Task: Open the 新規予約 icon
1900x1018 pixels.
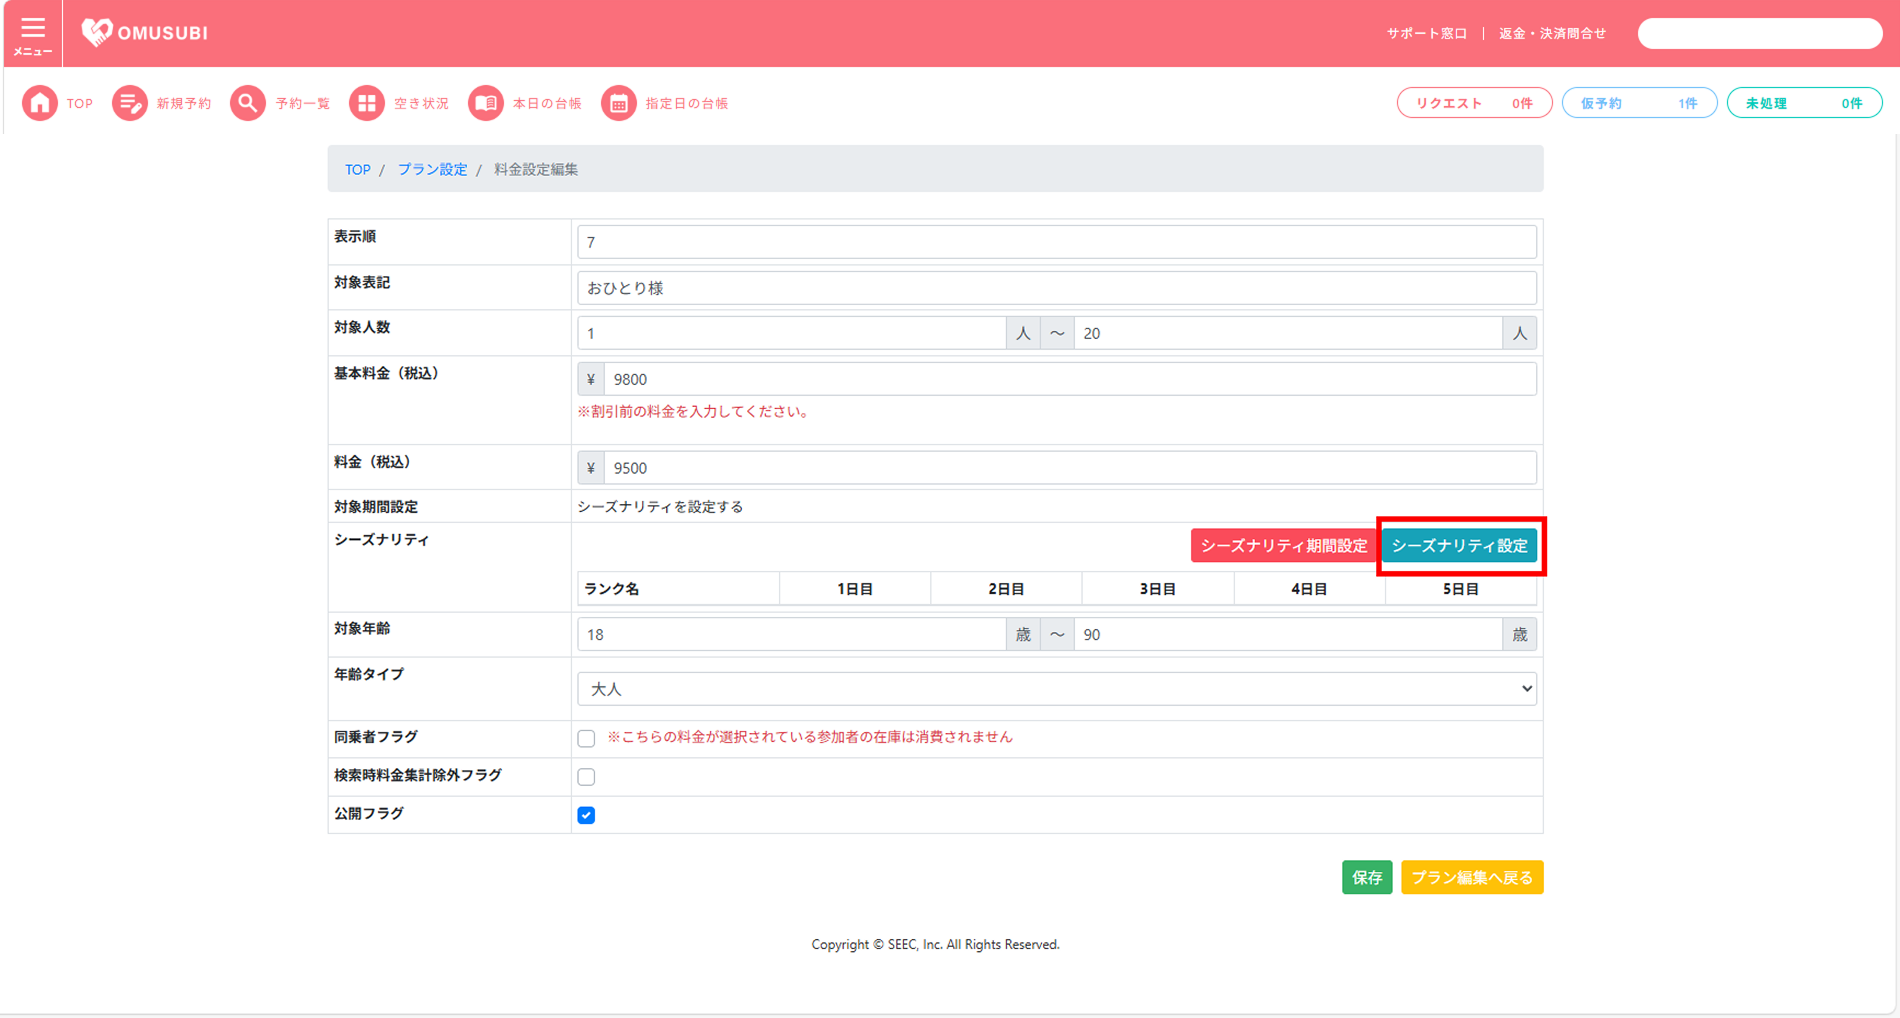Action: pos(129,103)
